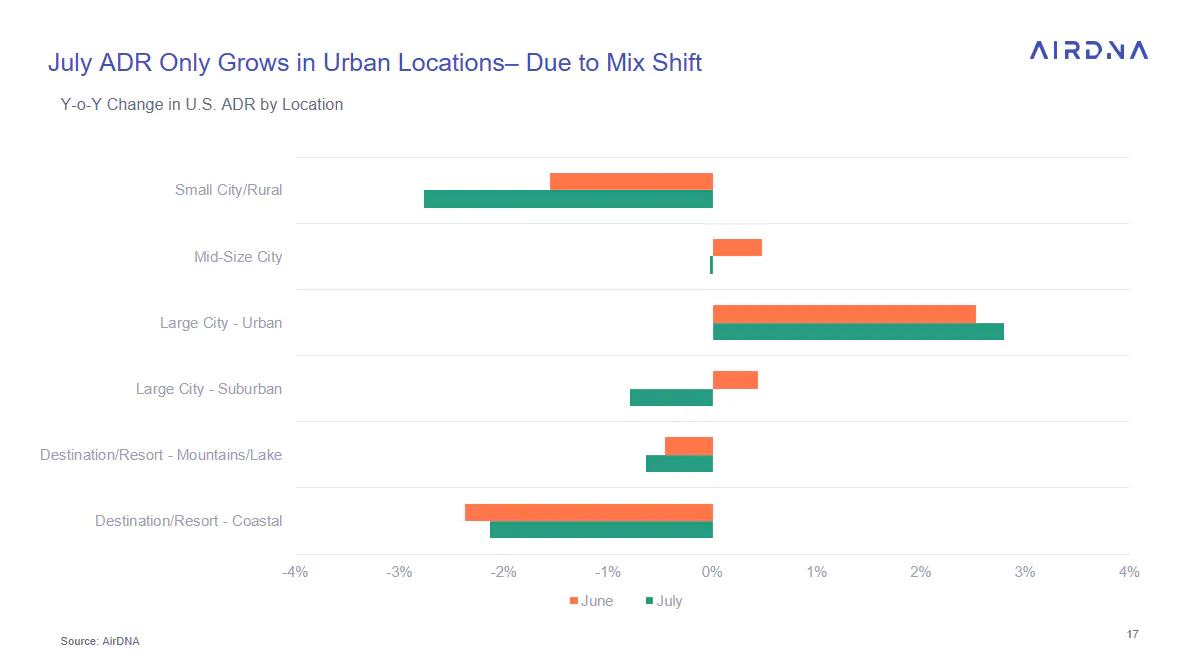Click the -3% axis label
The image size is (1189, 668).
[x=399, y=572]
